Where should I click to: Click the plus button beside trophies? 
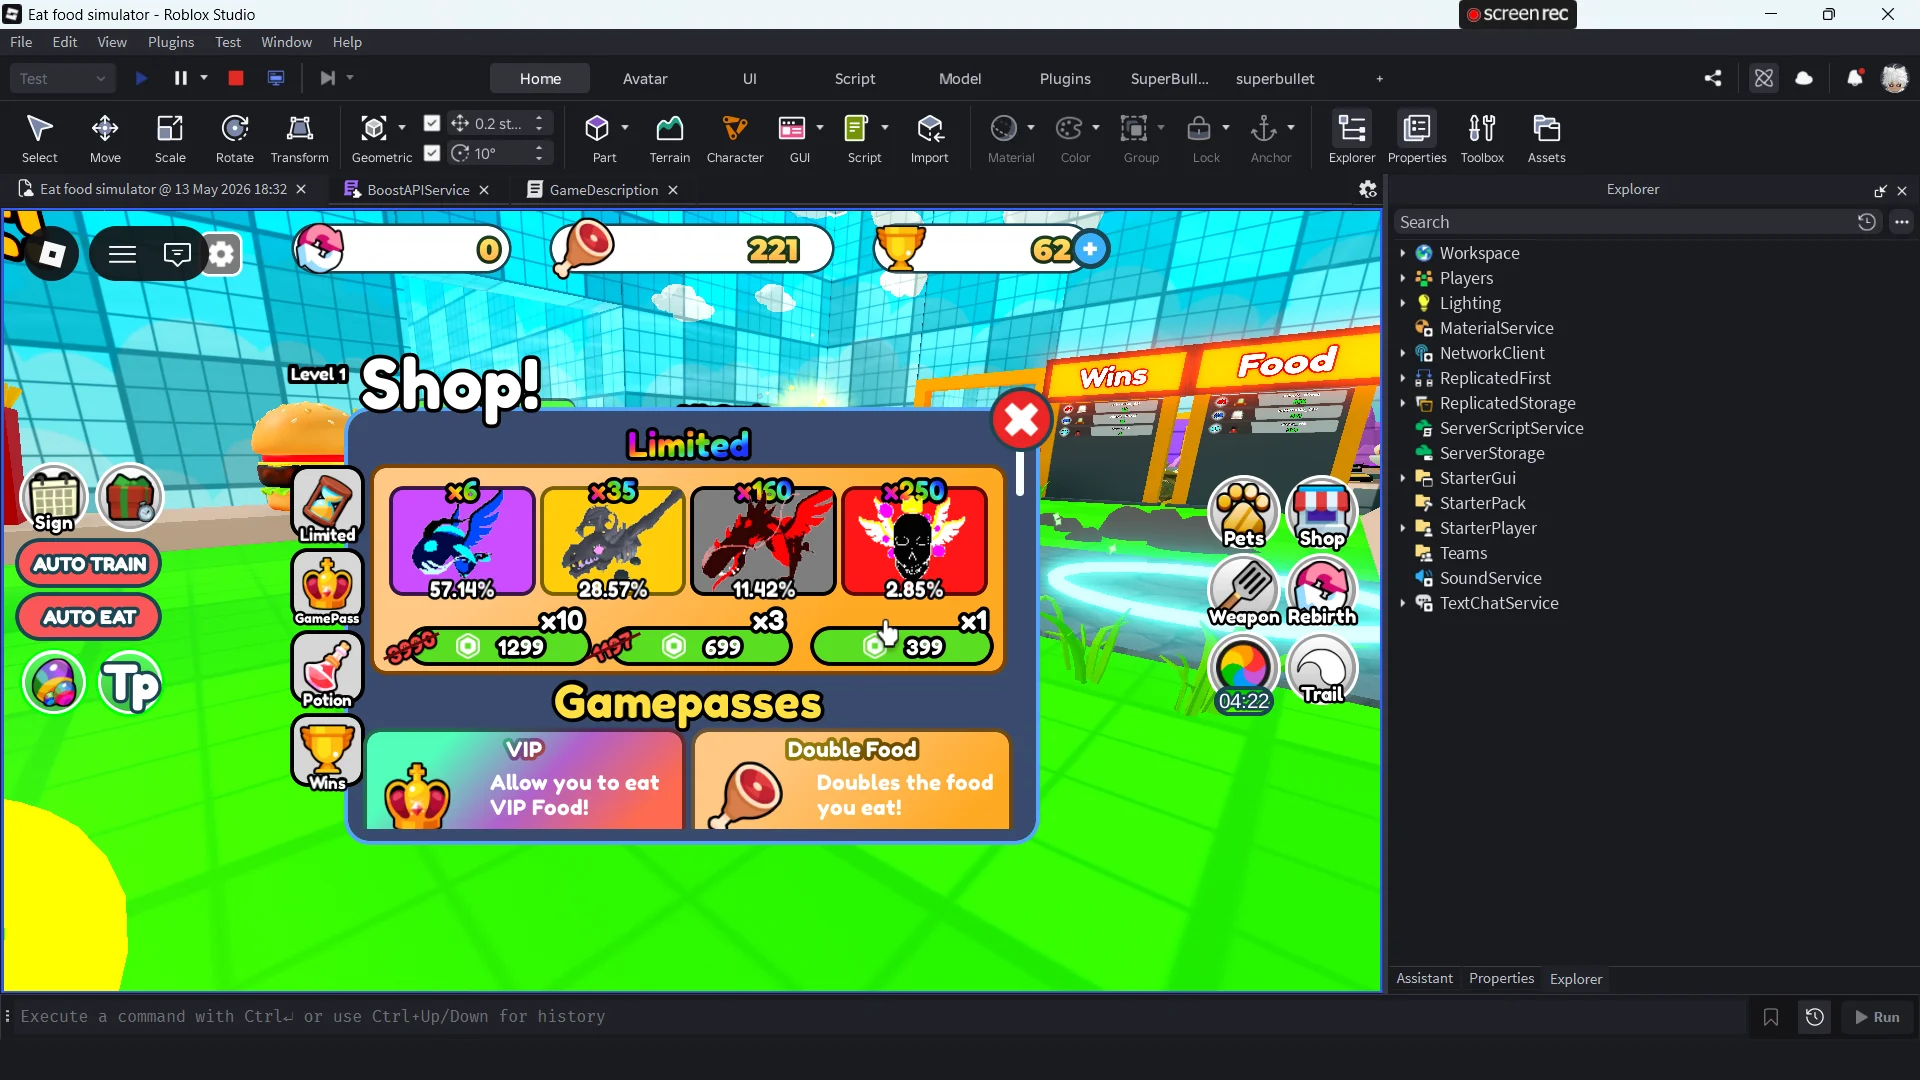pyautogui.click(x=1091, y=249)
